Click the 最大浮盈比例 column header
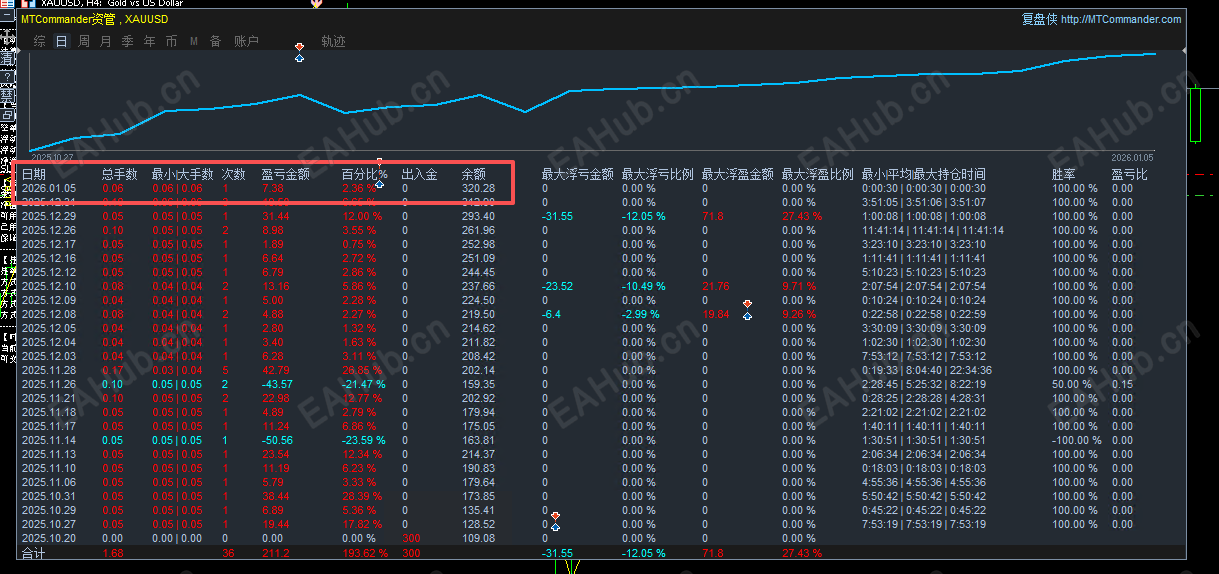 pyautogui.click(x=817, y=174)
